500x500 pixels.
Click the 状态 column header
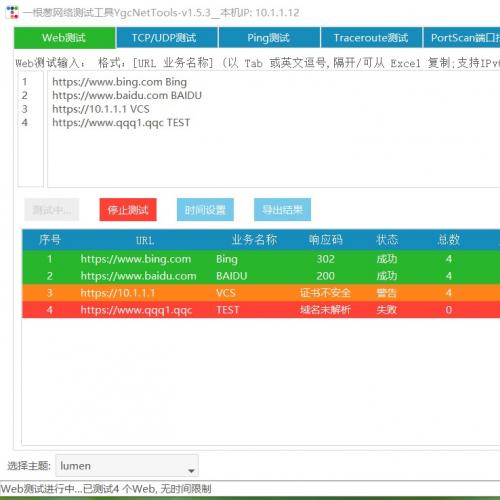(x=387, y=240)
